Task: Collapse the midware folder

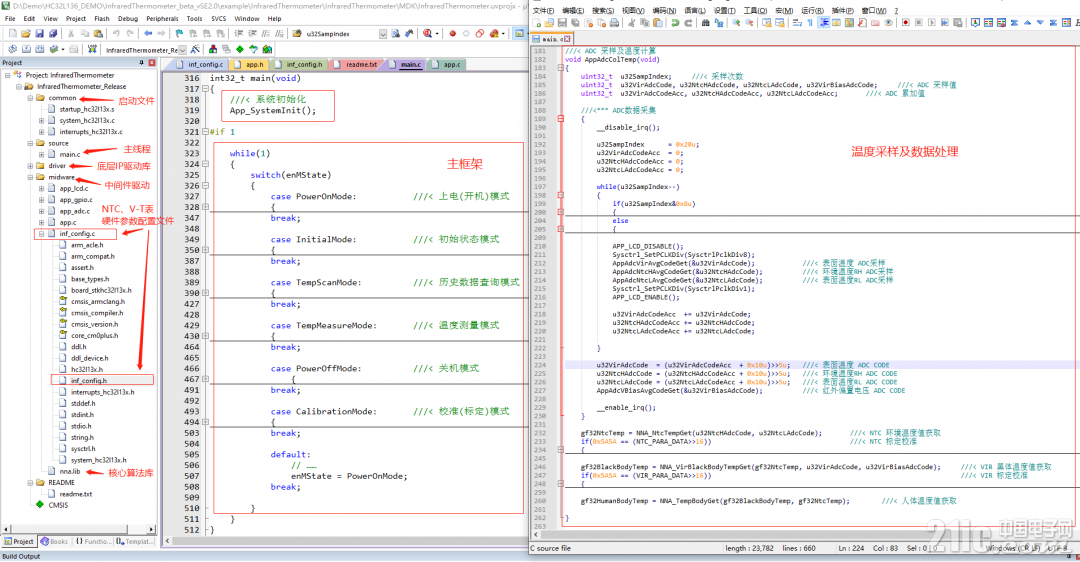Action: click(30, 177)
